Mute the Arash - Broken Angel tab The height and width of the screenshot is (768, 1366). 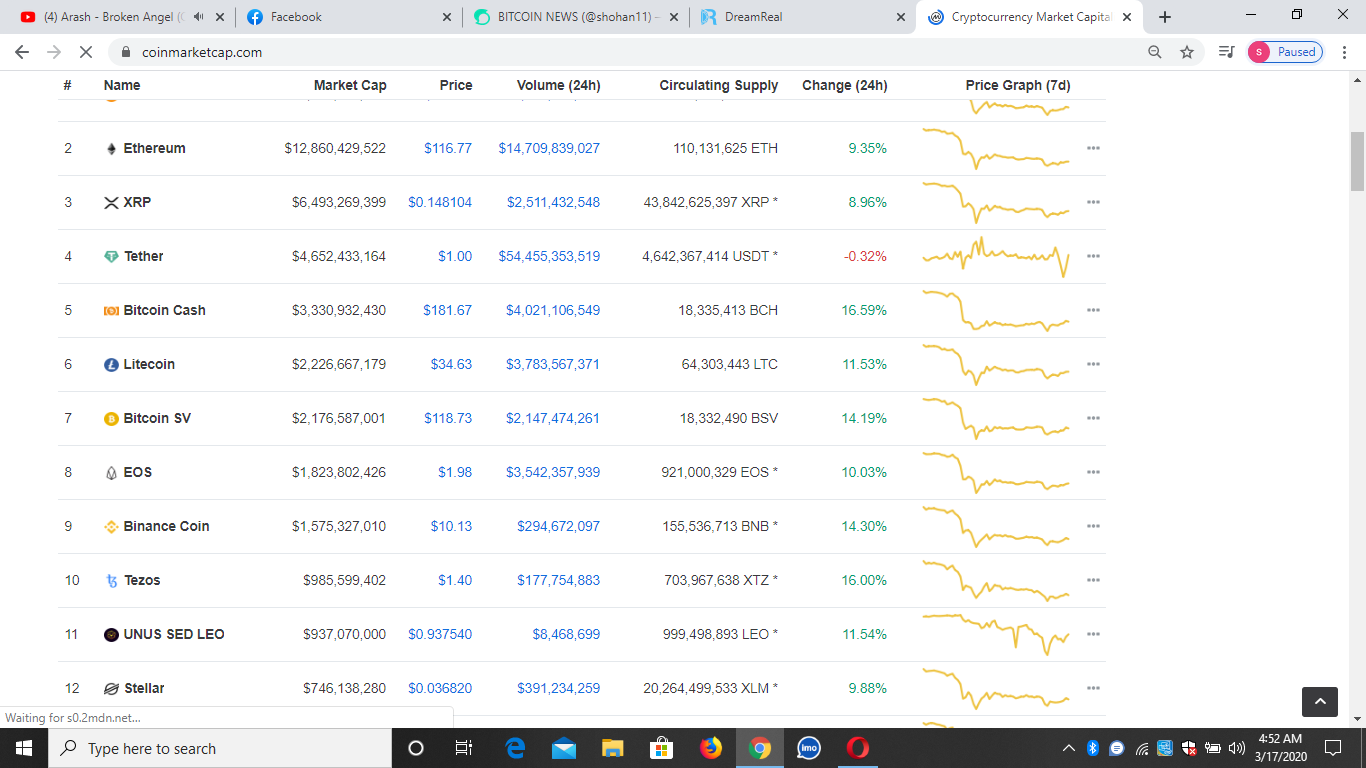point(198,17)
